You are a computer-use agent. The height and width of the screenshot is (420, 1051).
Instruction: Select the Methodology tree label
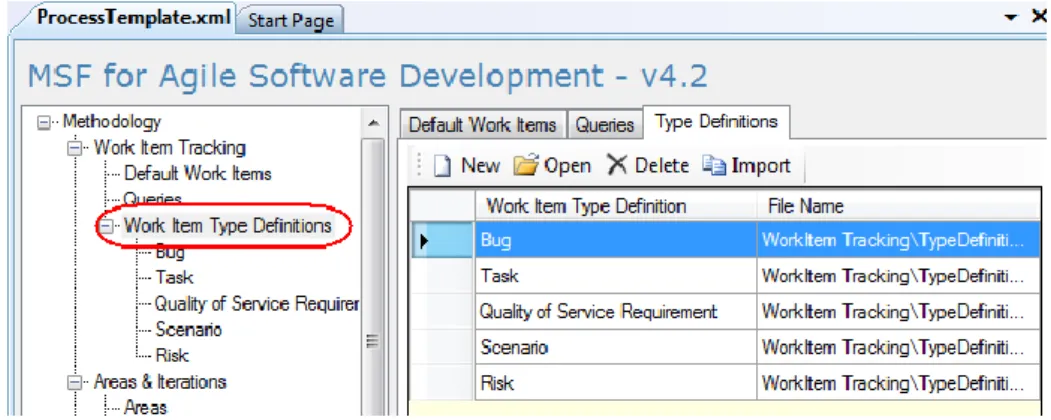[x=112, y=123]
